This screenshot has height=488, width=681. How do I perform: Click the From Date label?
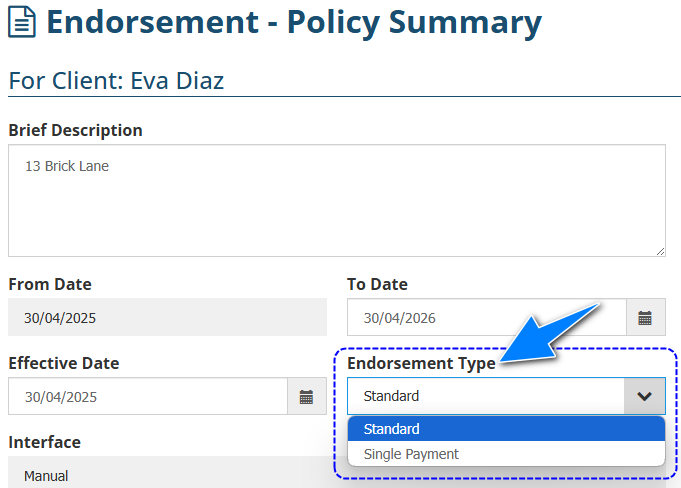(x=49, y=284)
